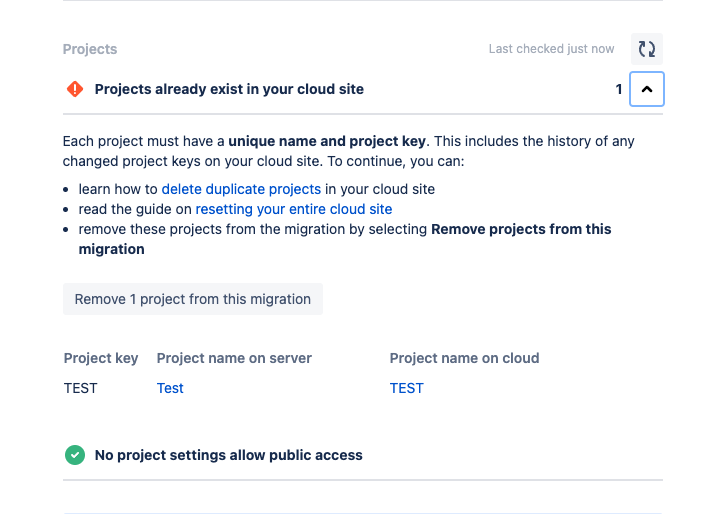Open the Test project on server link
This screenshot has width=711, height=514.
170,388
